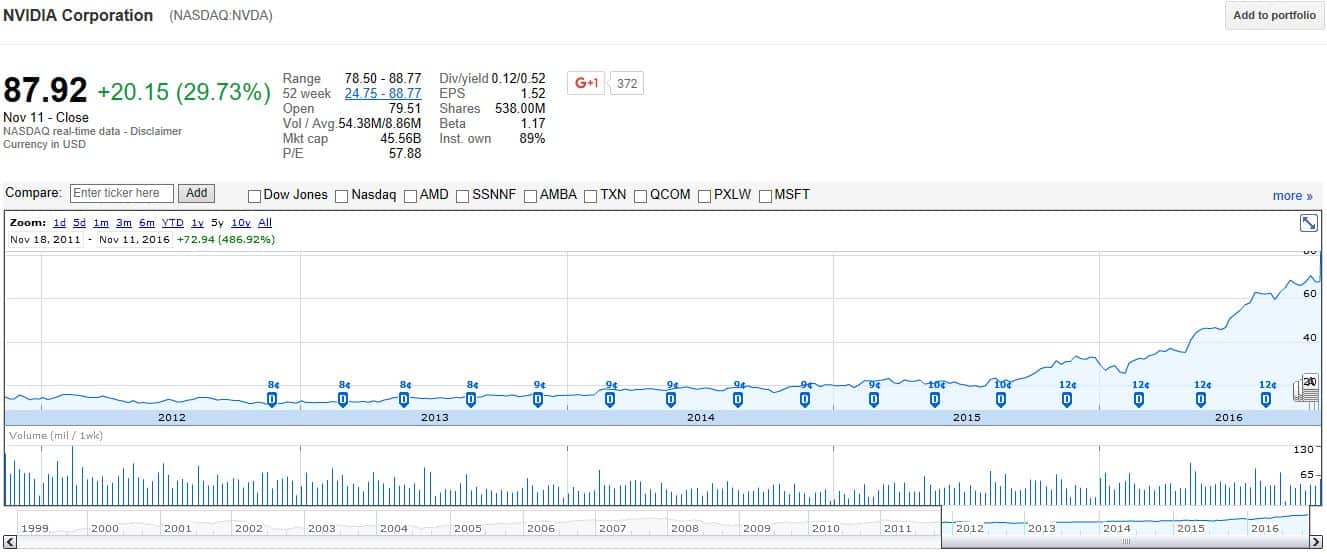Click year 2001 on the overview timeline
Screen dimensions: 1327x554
177,528
